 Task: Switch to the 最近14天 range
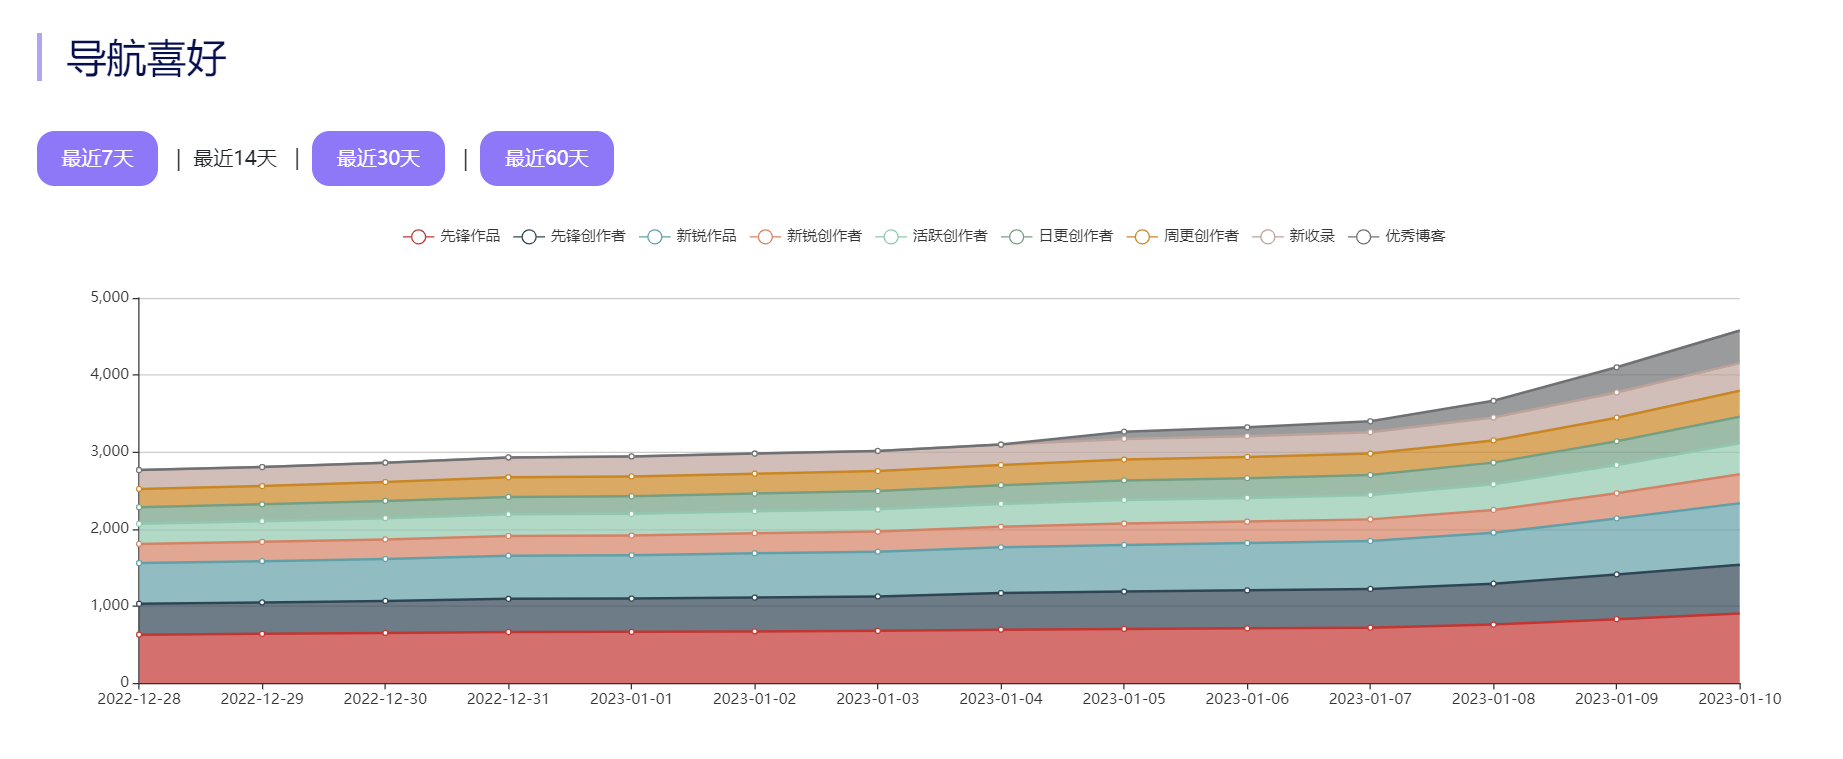[235, 158]
